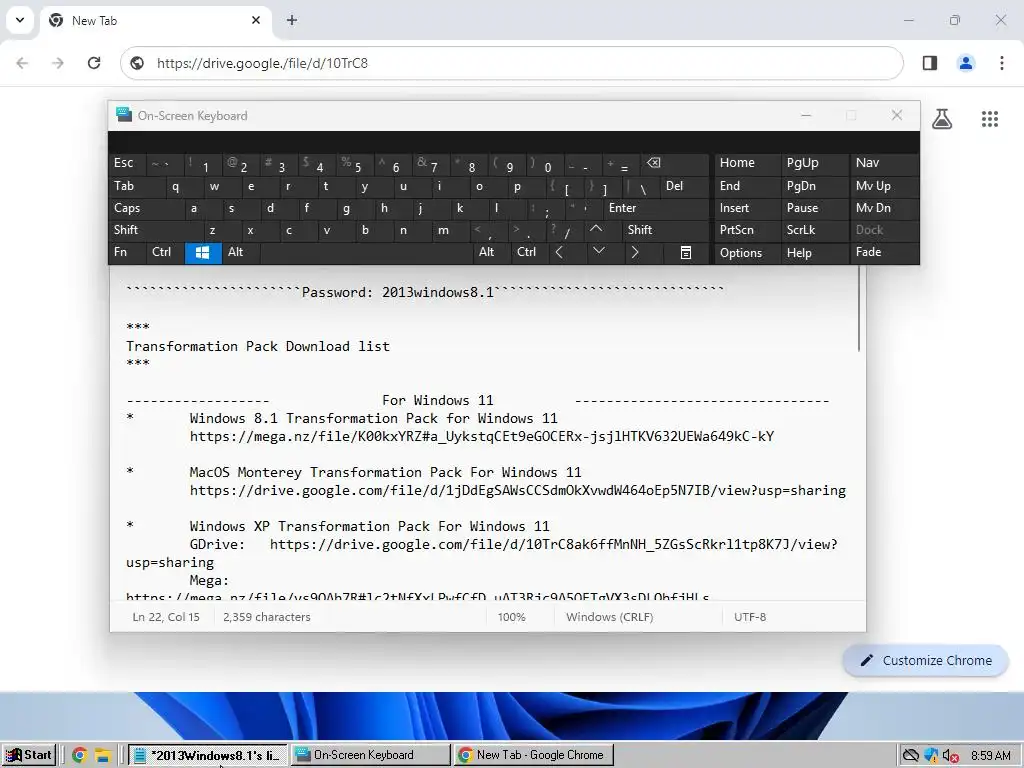Click the space bar key

click(366, 252)
